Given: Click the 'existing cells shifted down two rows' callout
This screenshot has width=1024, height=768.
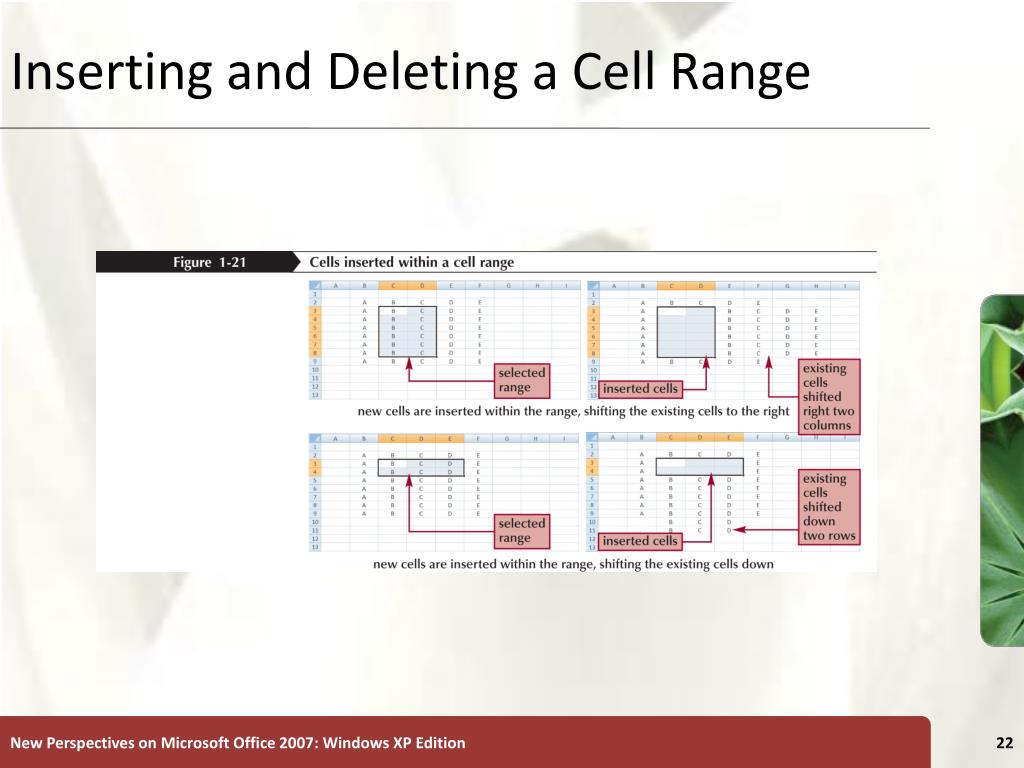Looking at the screenshot, I should [828, 507].
